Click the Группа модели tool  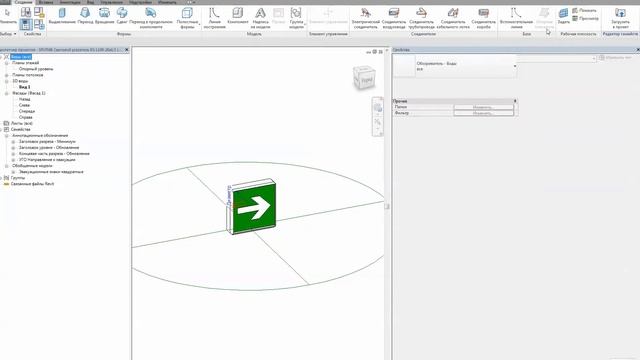point(296,18)
